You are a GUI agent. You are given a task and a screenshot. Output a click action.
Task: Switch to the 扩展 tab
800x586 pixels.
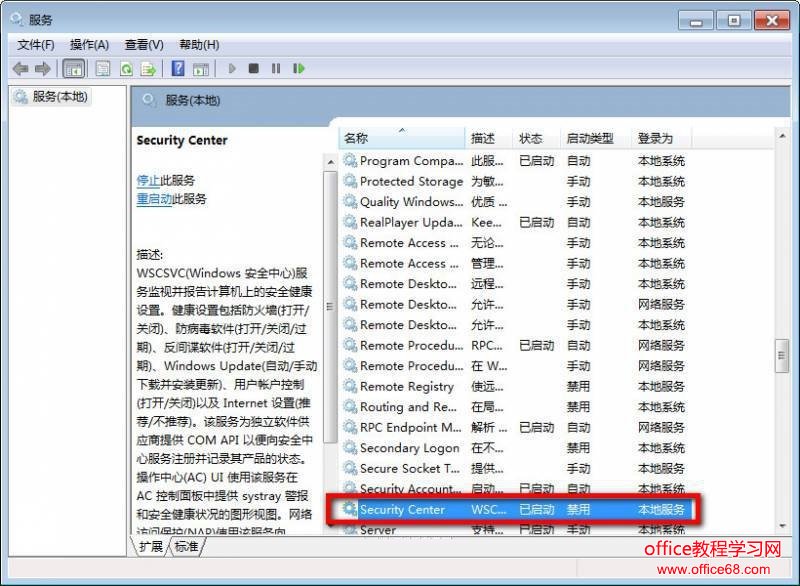click(150, 547)
